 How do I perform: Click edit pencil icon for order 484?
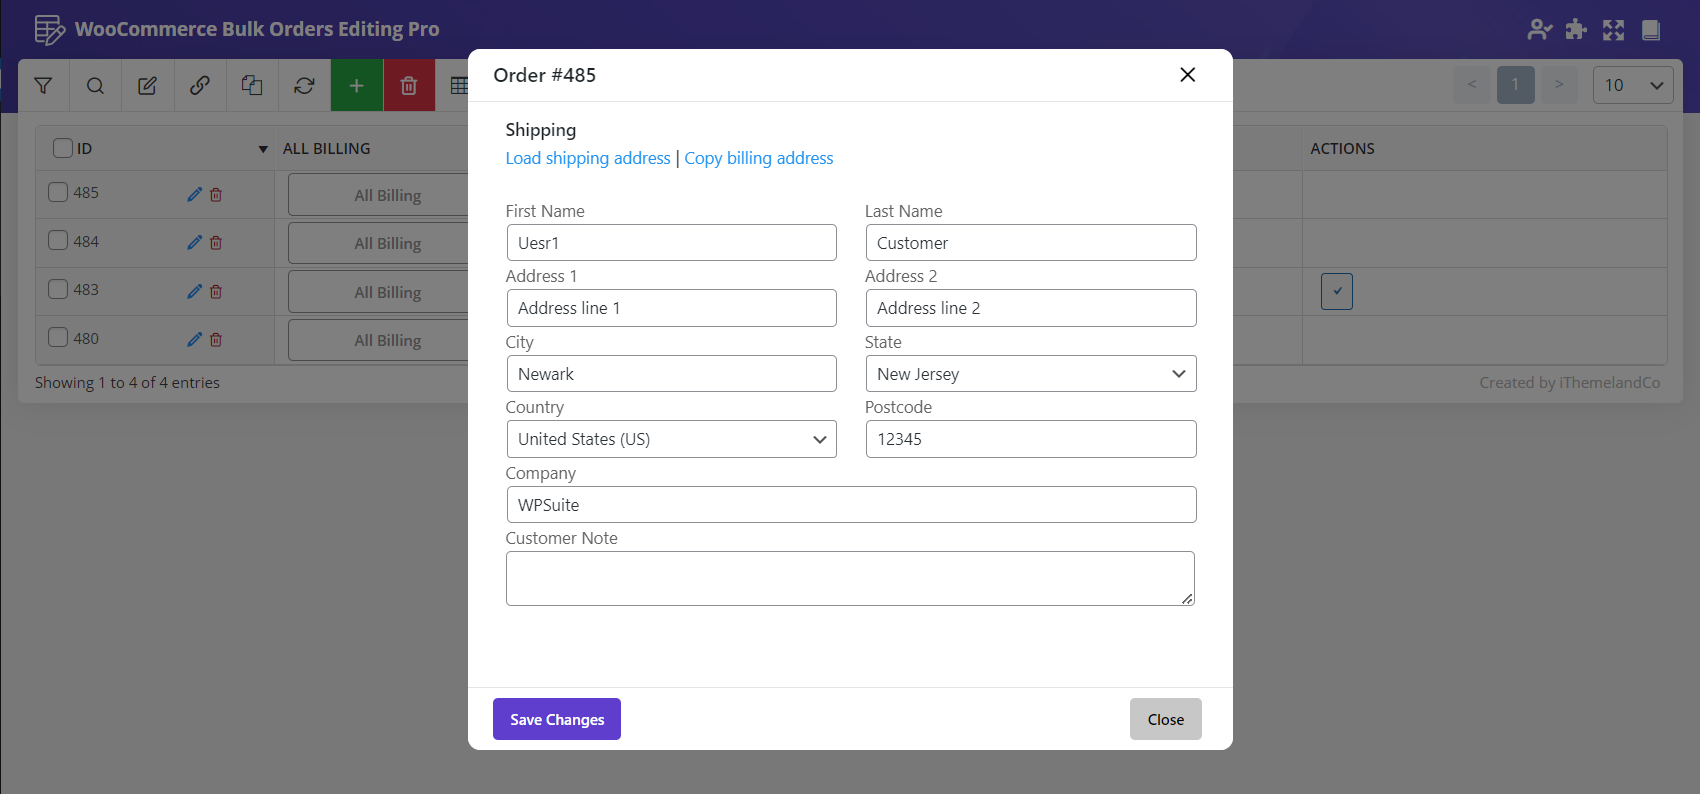click(x=194, y=243)
